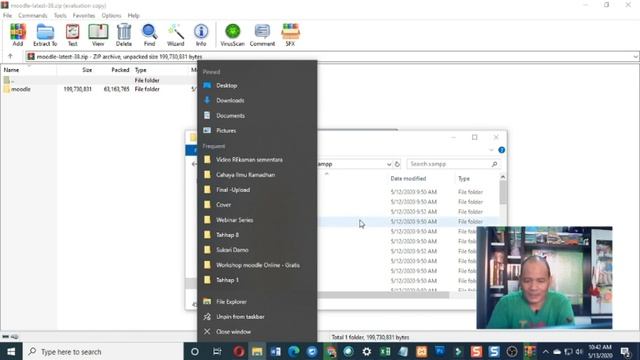640x360 pixels.
Task: Open Microsoft Word from taskbar
Action: (276, 351)
